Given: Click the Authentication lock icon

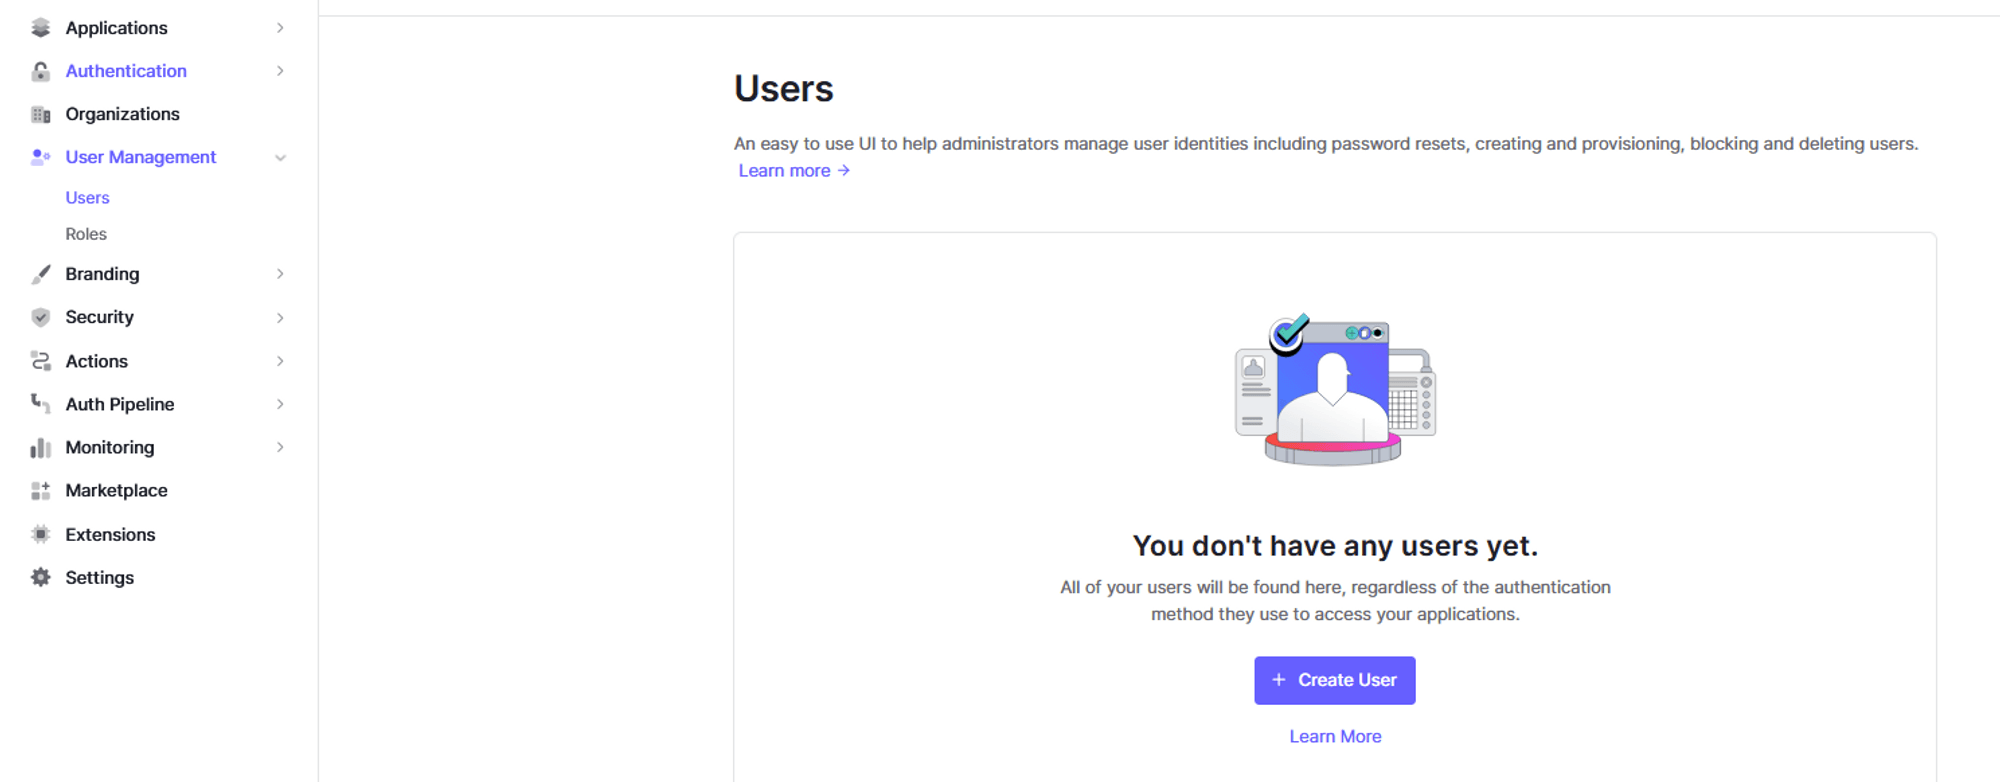Looking at the screenshot, I should (x=40, y=71).
